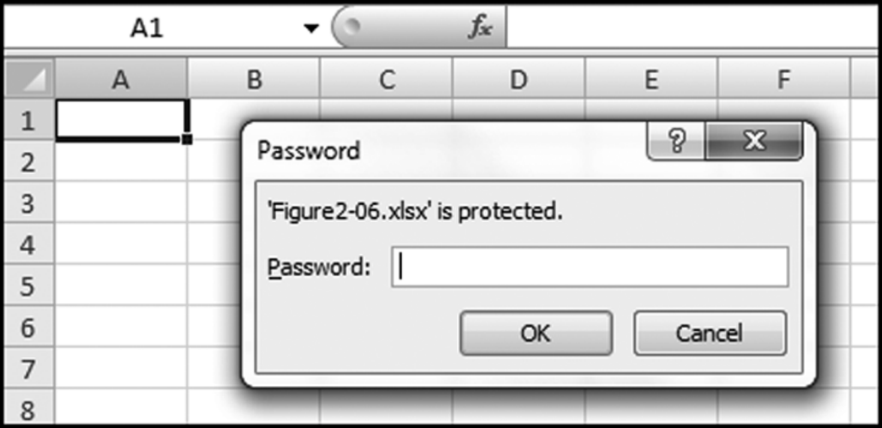Close the Password dialog with the X

[x=755, y=142]
